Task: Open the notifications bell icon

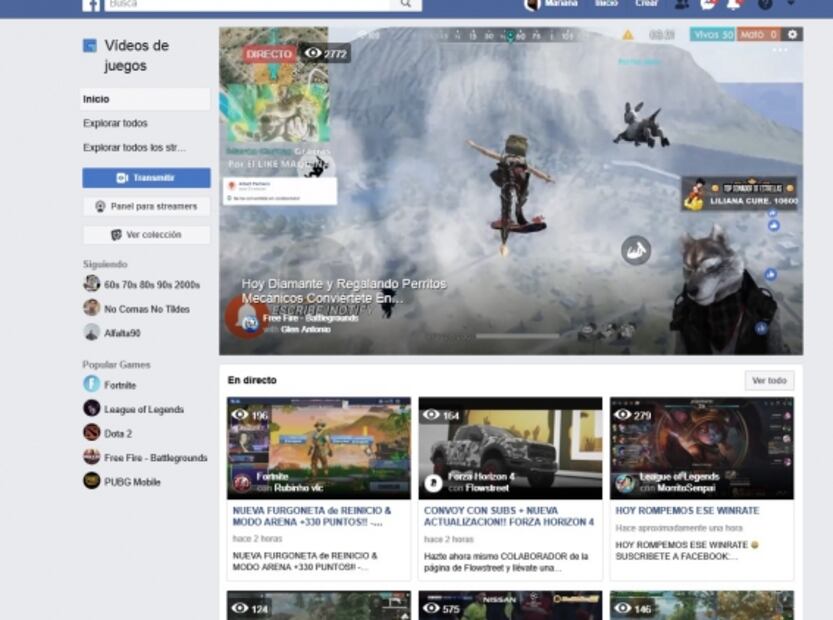Action: pyautogui.click(x=733, y=4)
